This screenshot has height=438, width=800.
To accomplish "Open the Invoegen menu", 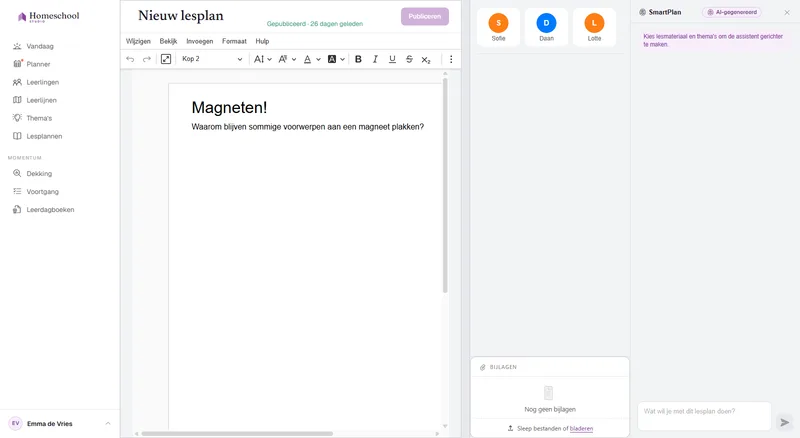I will pos(199,41).
